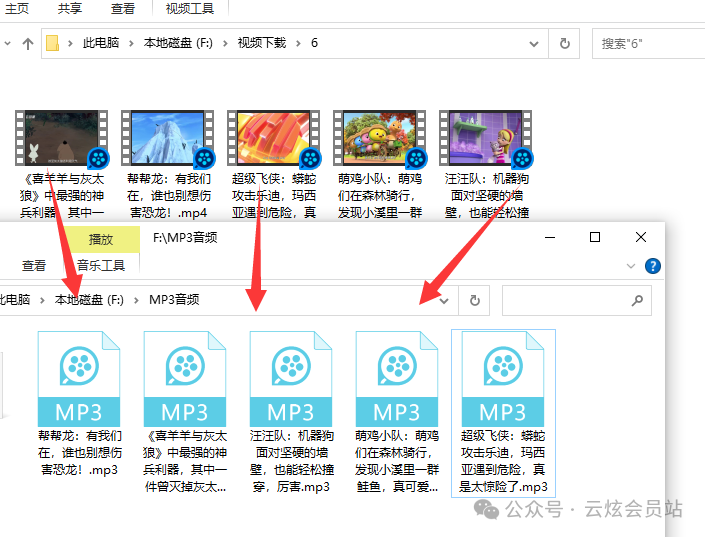Click the 汪汪队 video file name text
705x537 pixels.
(486, 196)
